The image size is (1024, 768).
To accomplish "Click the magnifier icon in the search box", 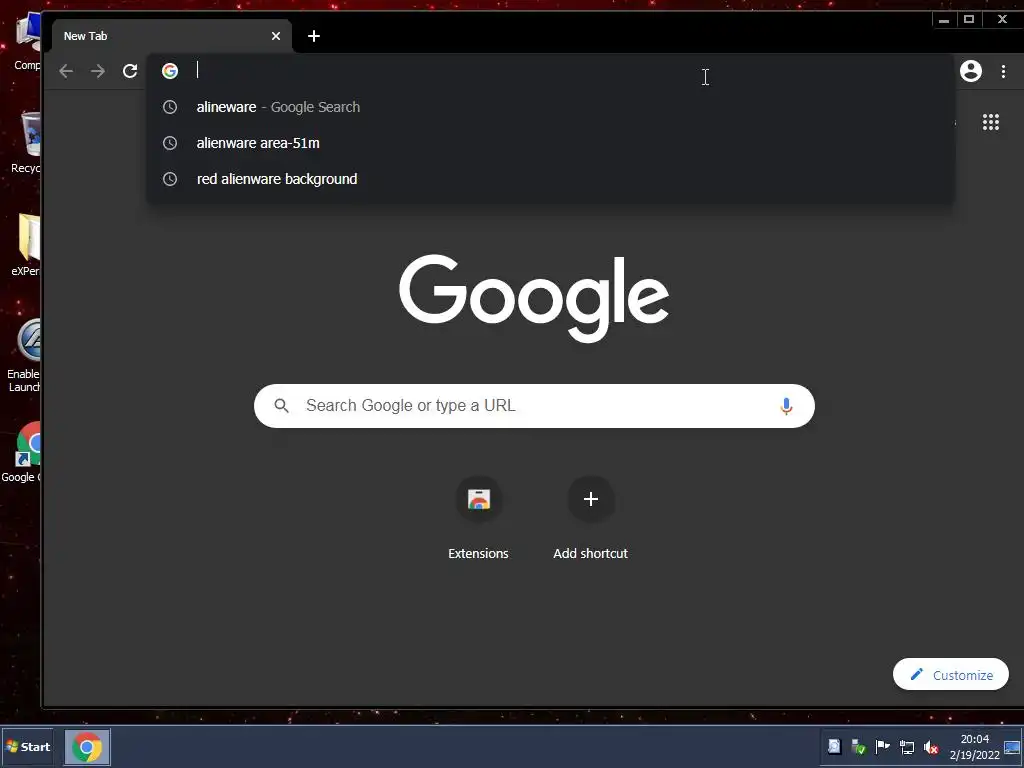I will click(281, 406).
